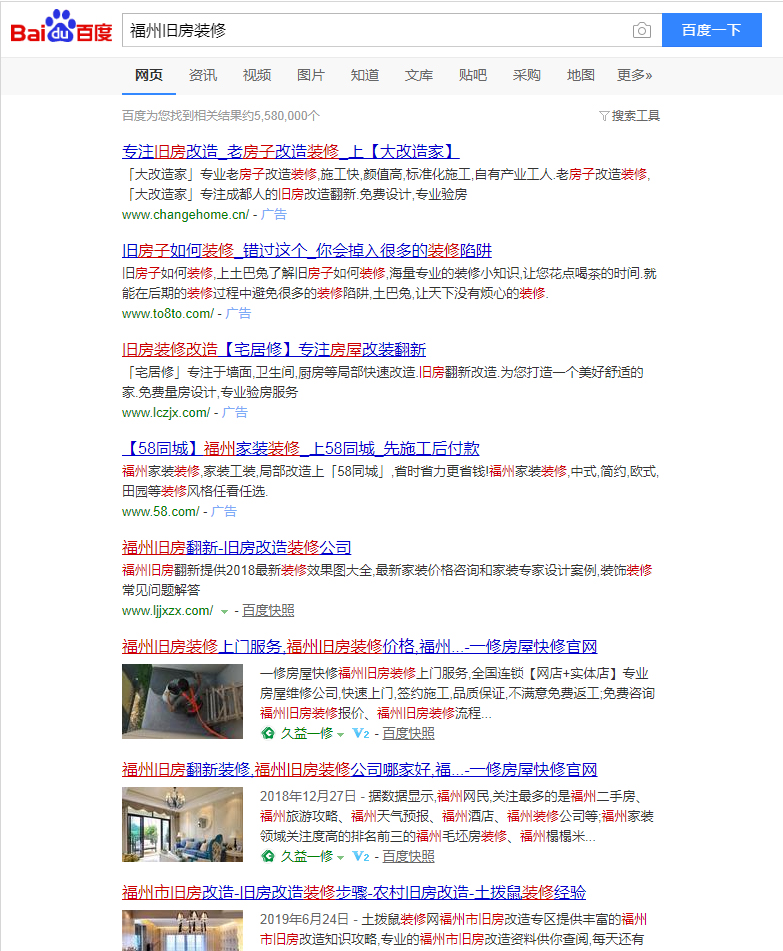Switch to the 贴吧 tab

click(472, 75)
